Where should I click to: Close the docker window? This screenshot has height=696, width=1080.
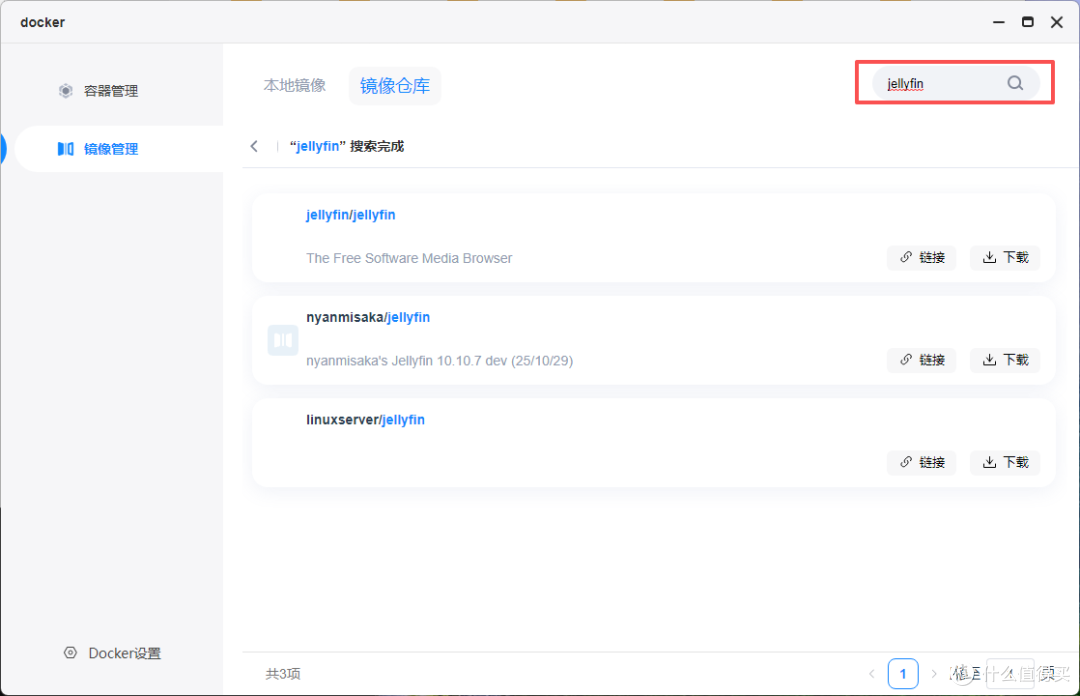[1057, 22]
